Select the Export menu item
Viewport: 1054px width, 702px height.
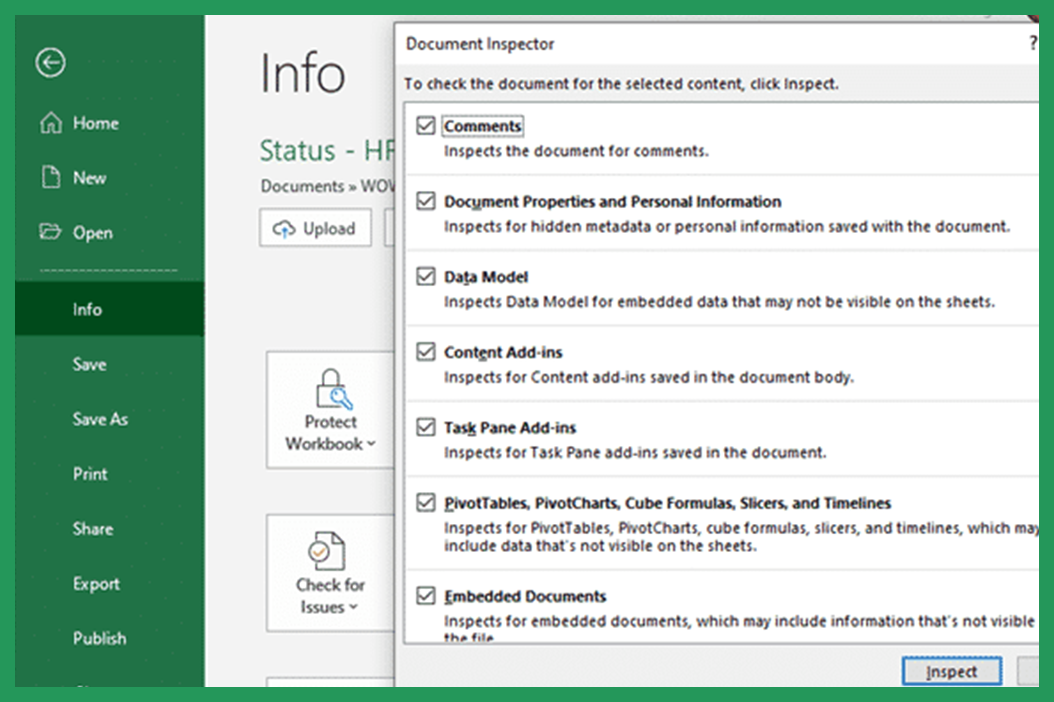95,583
